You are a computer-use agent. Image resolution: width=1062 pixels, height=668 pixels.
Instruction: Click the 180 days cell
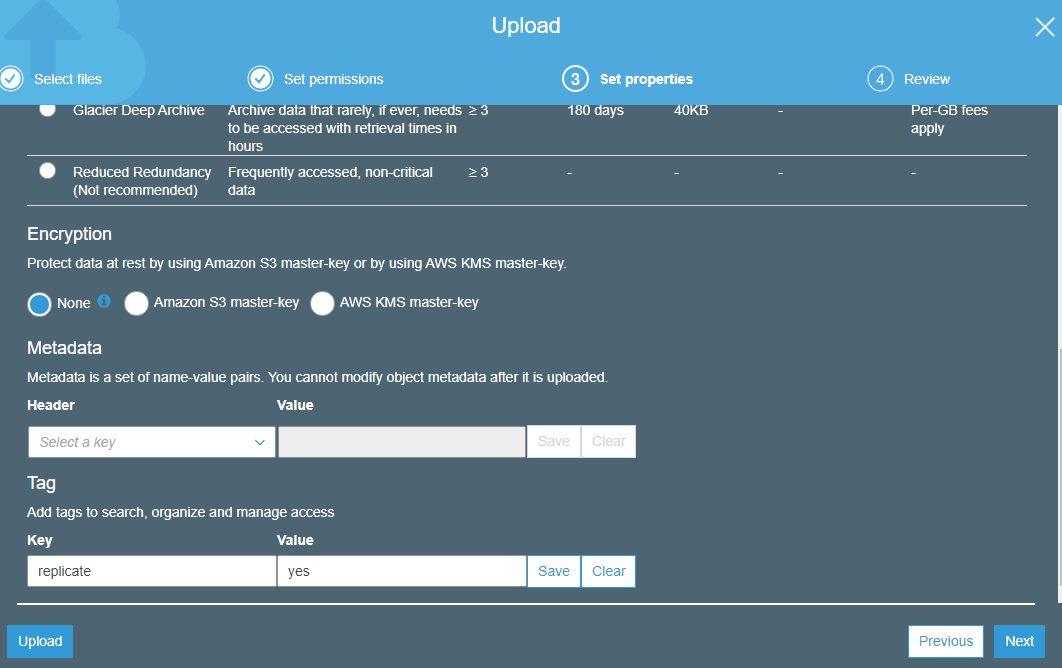coord(595,110)
